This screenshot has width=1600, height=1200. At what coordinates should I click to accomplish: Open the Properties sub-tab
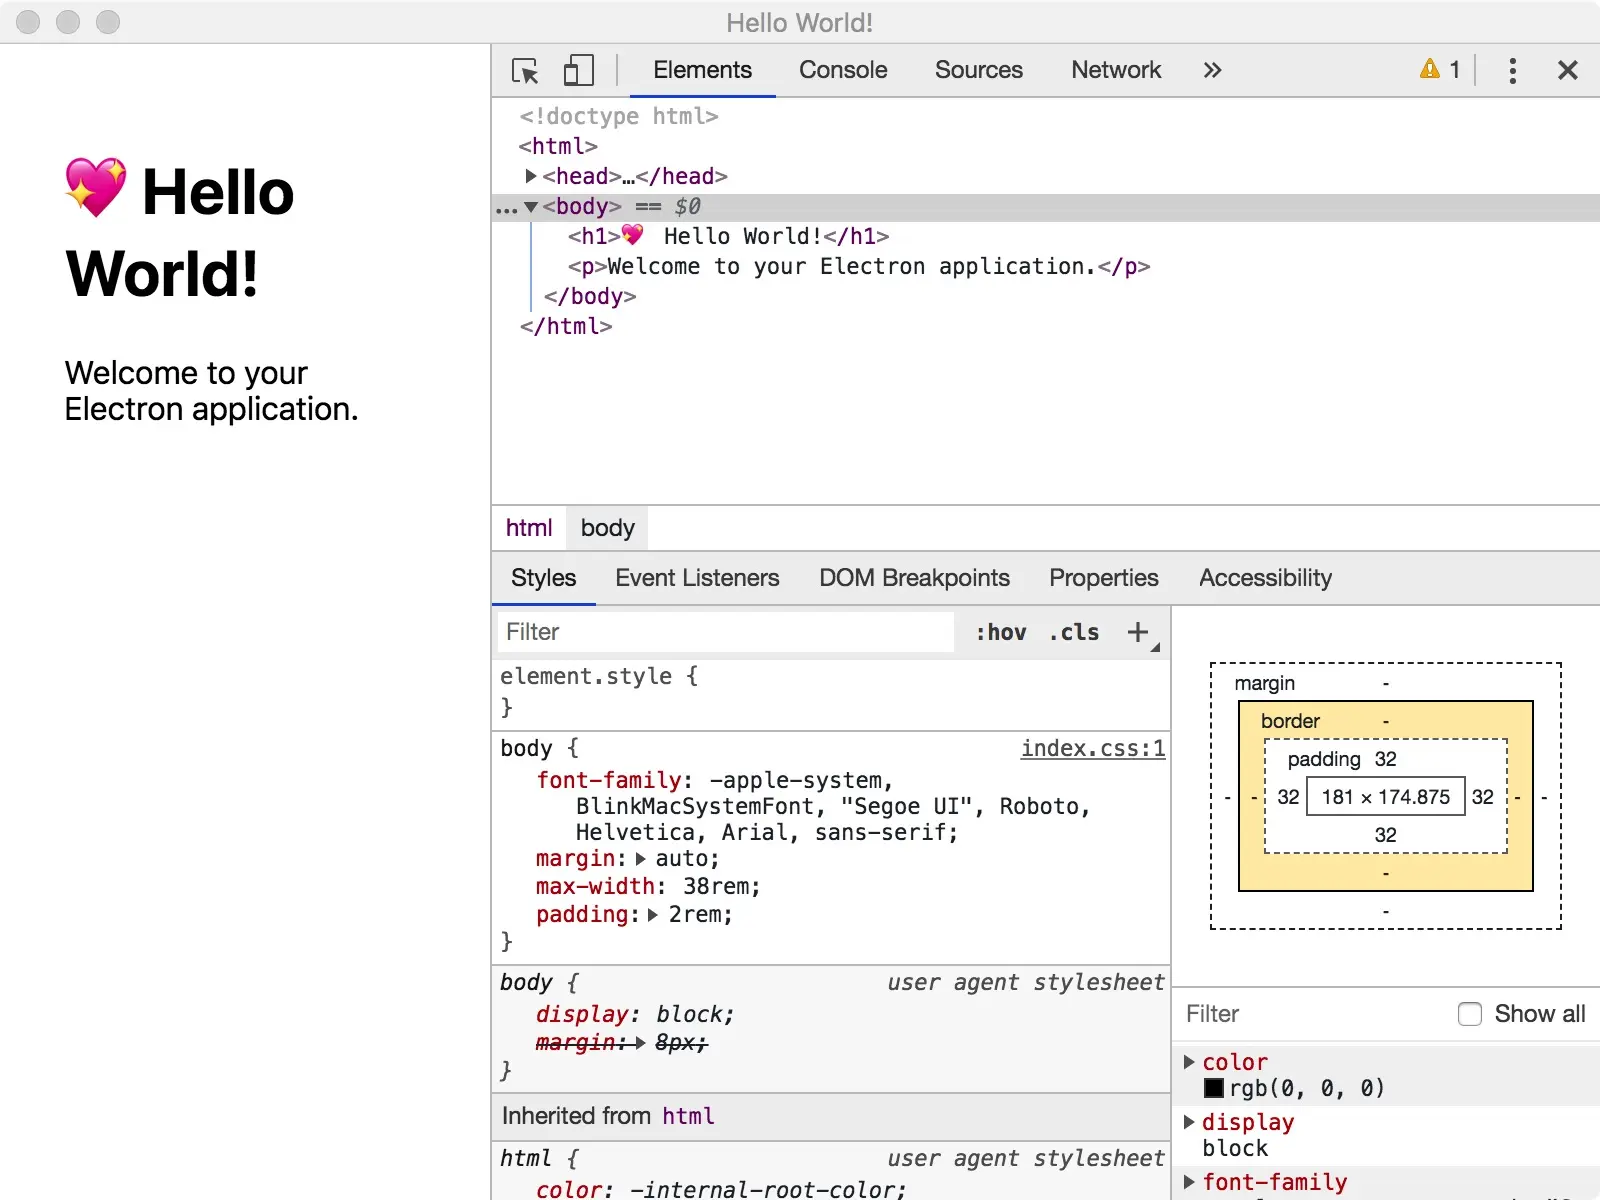(x=1103, y=578)
